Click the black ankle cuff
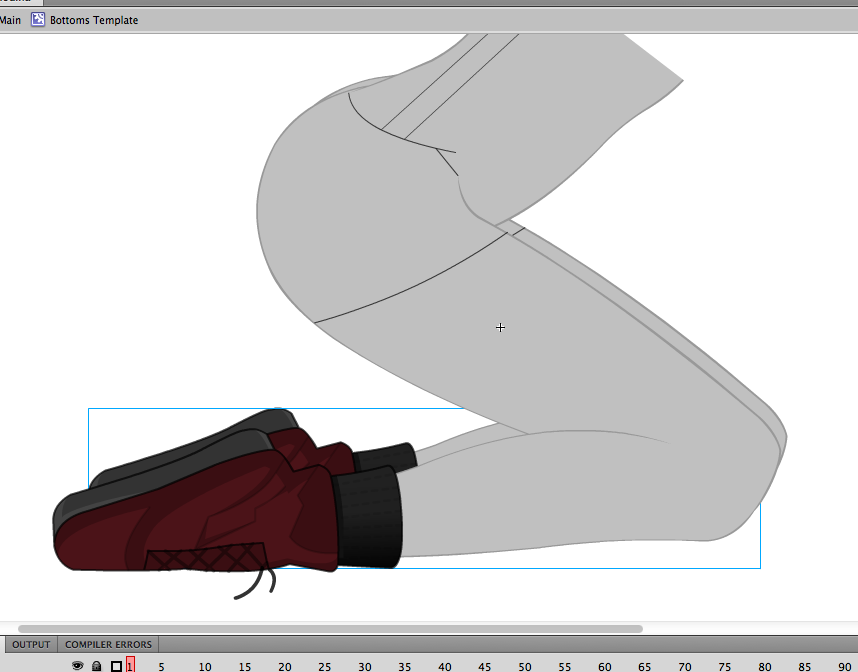This screenshot has height=672, width=858. pyautogui.click(x=367, y=515)
